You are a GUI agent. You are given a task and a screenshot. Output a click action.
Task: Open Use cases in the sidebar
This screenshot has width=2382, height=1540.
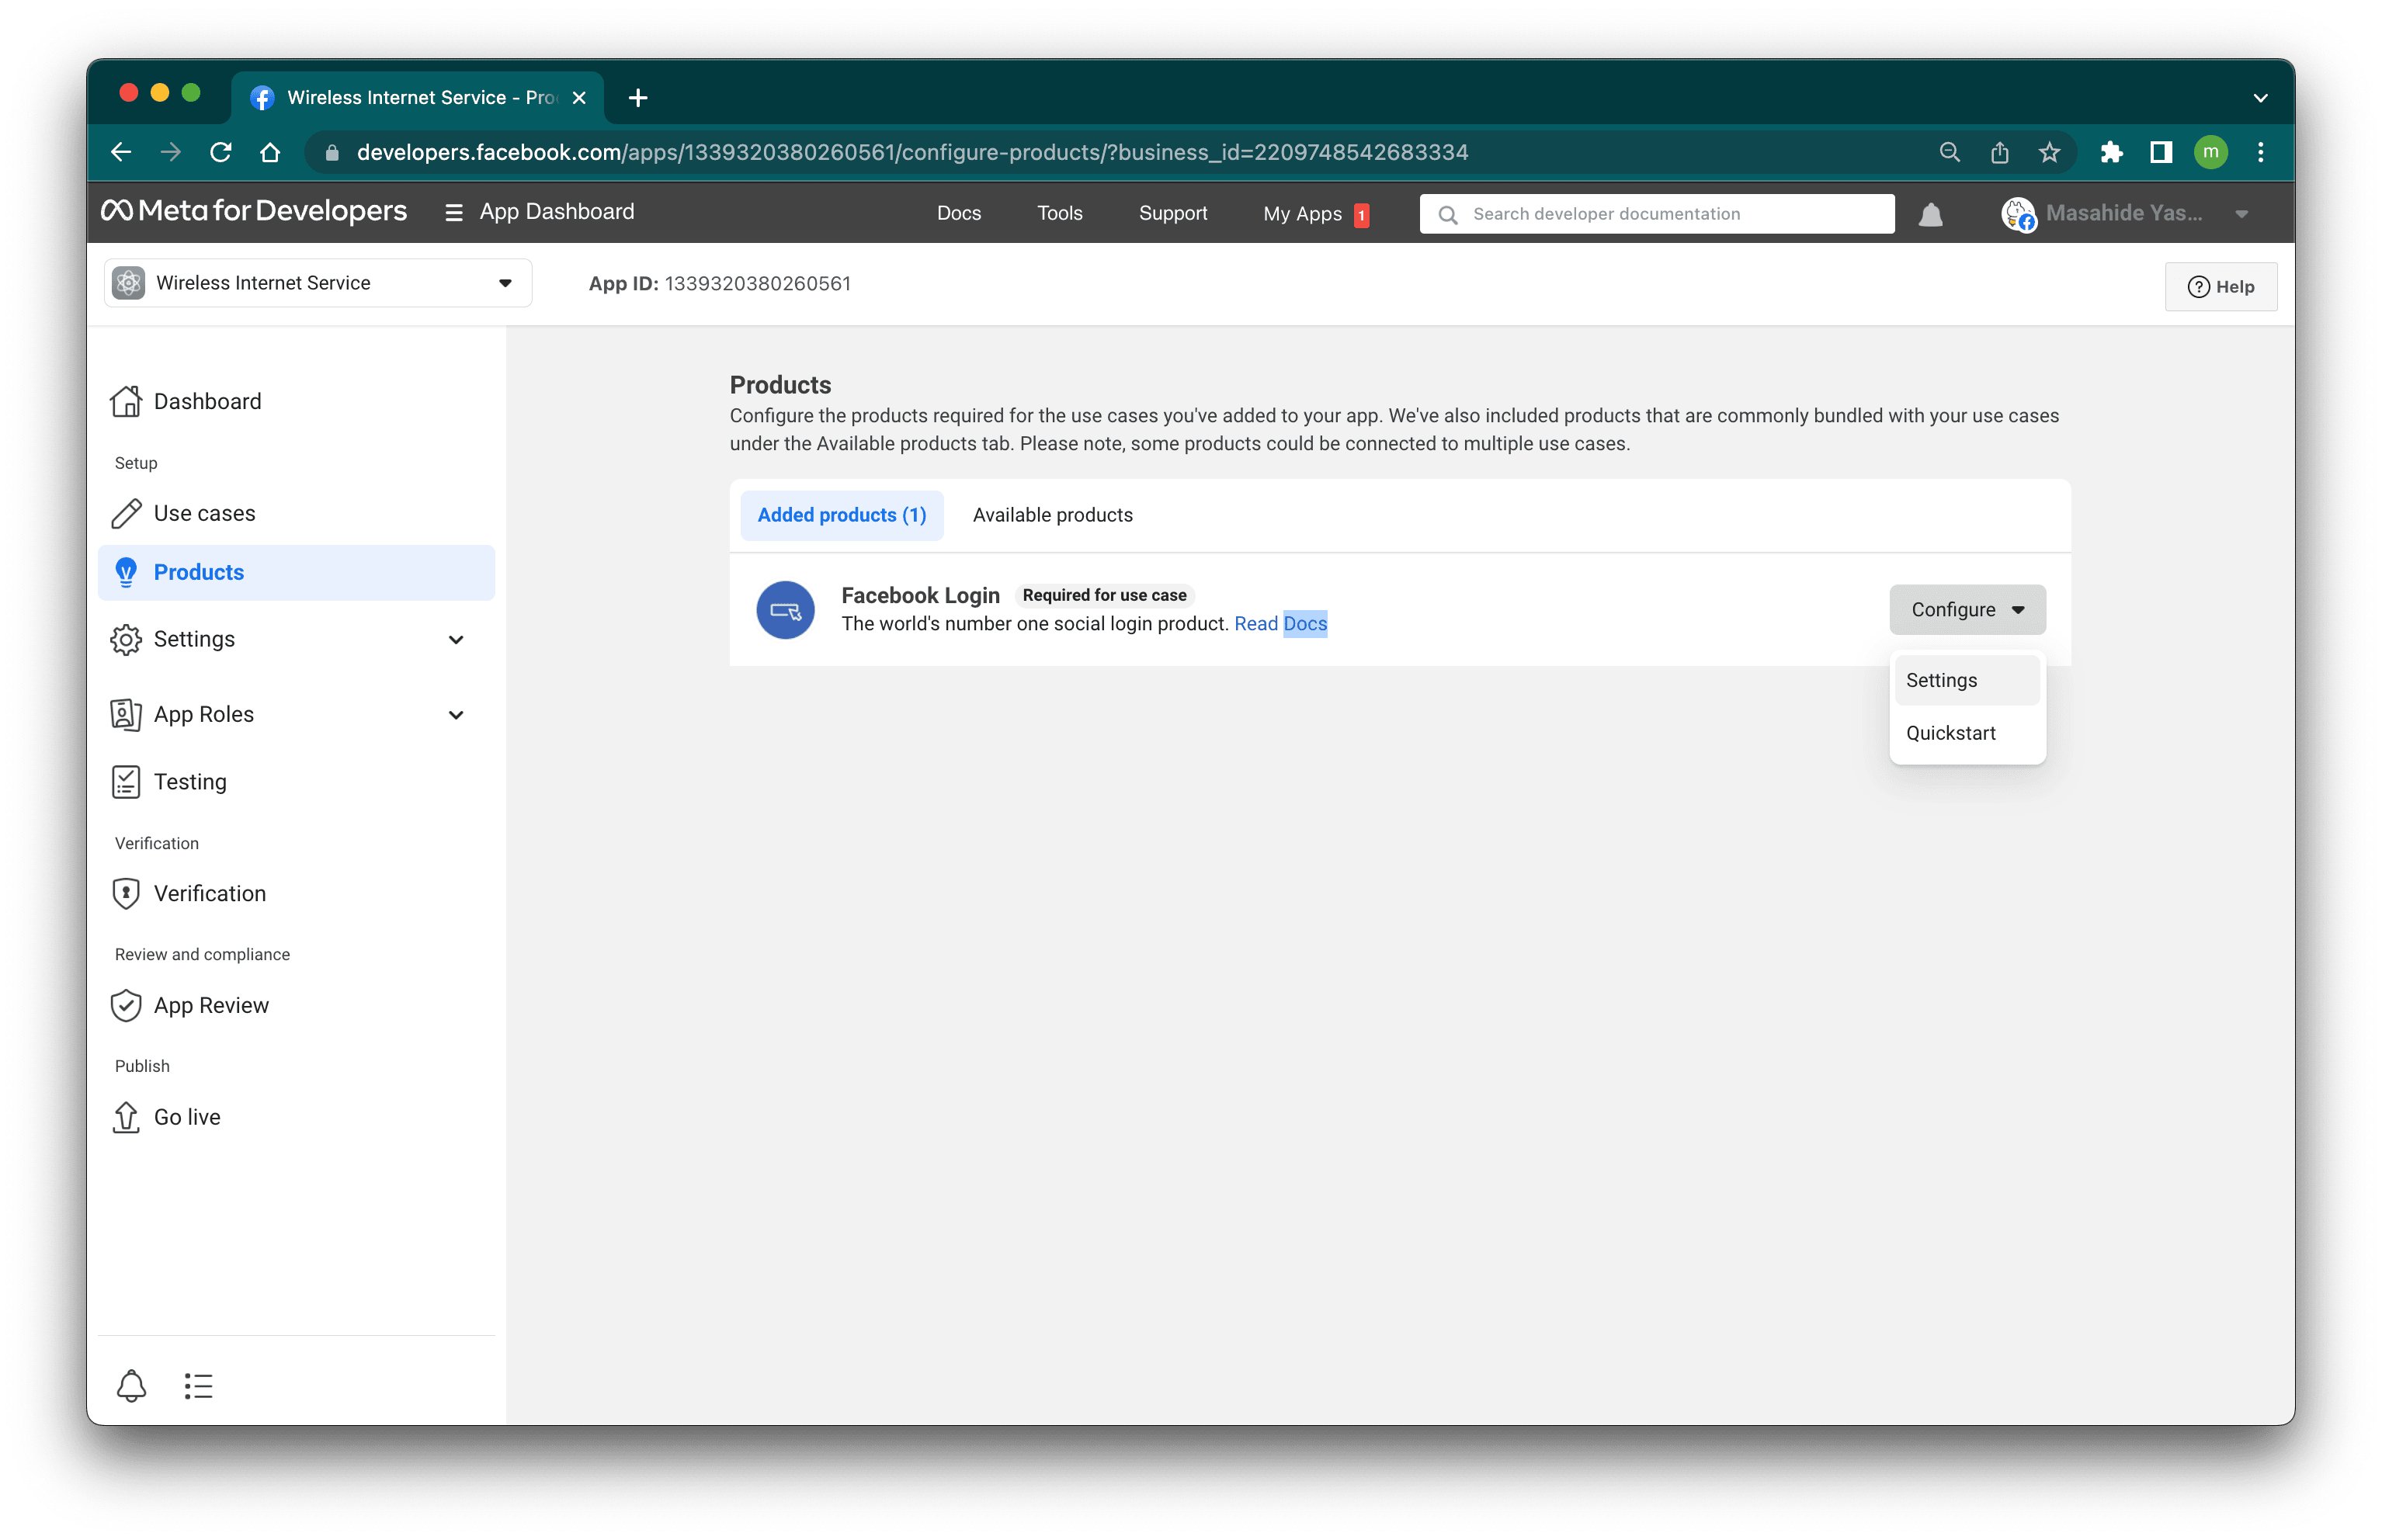[296, 513]
